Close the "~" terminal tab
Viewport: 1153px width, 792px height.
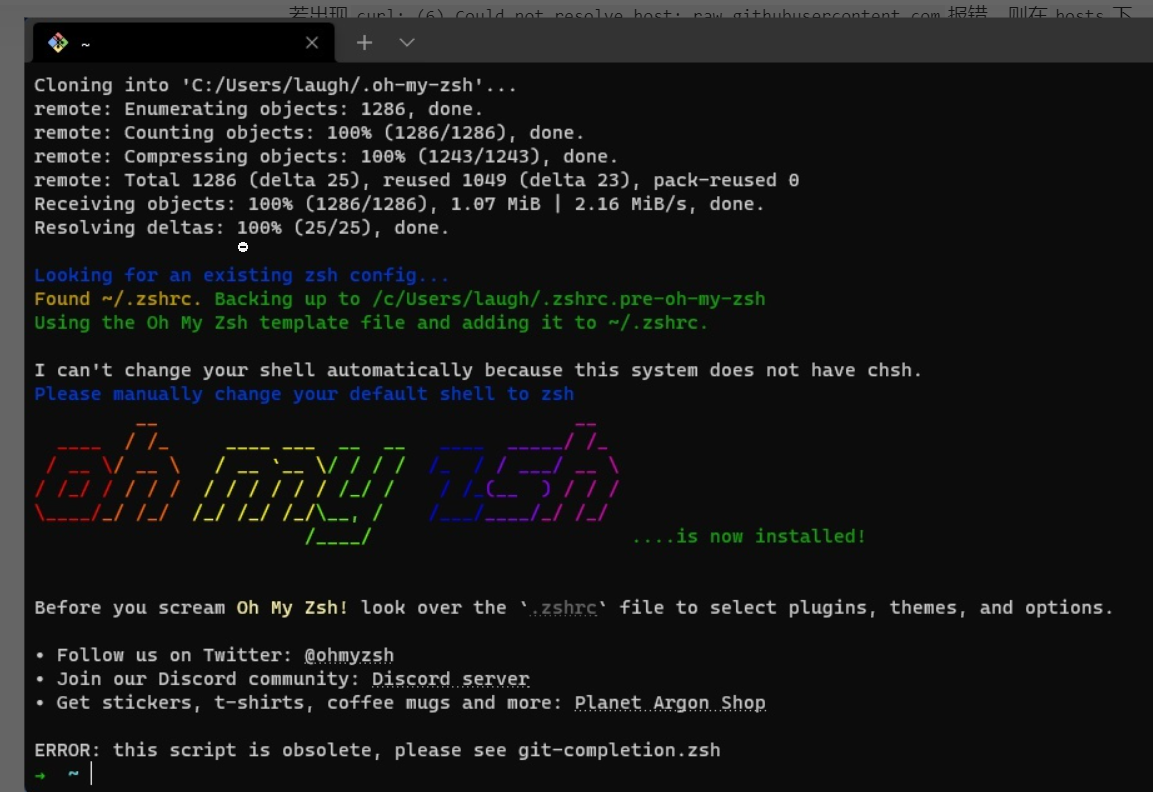click(312, 43)
